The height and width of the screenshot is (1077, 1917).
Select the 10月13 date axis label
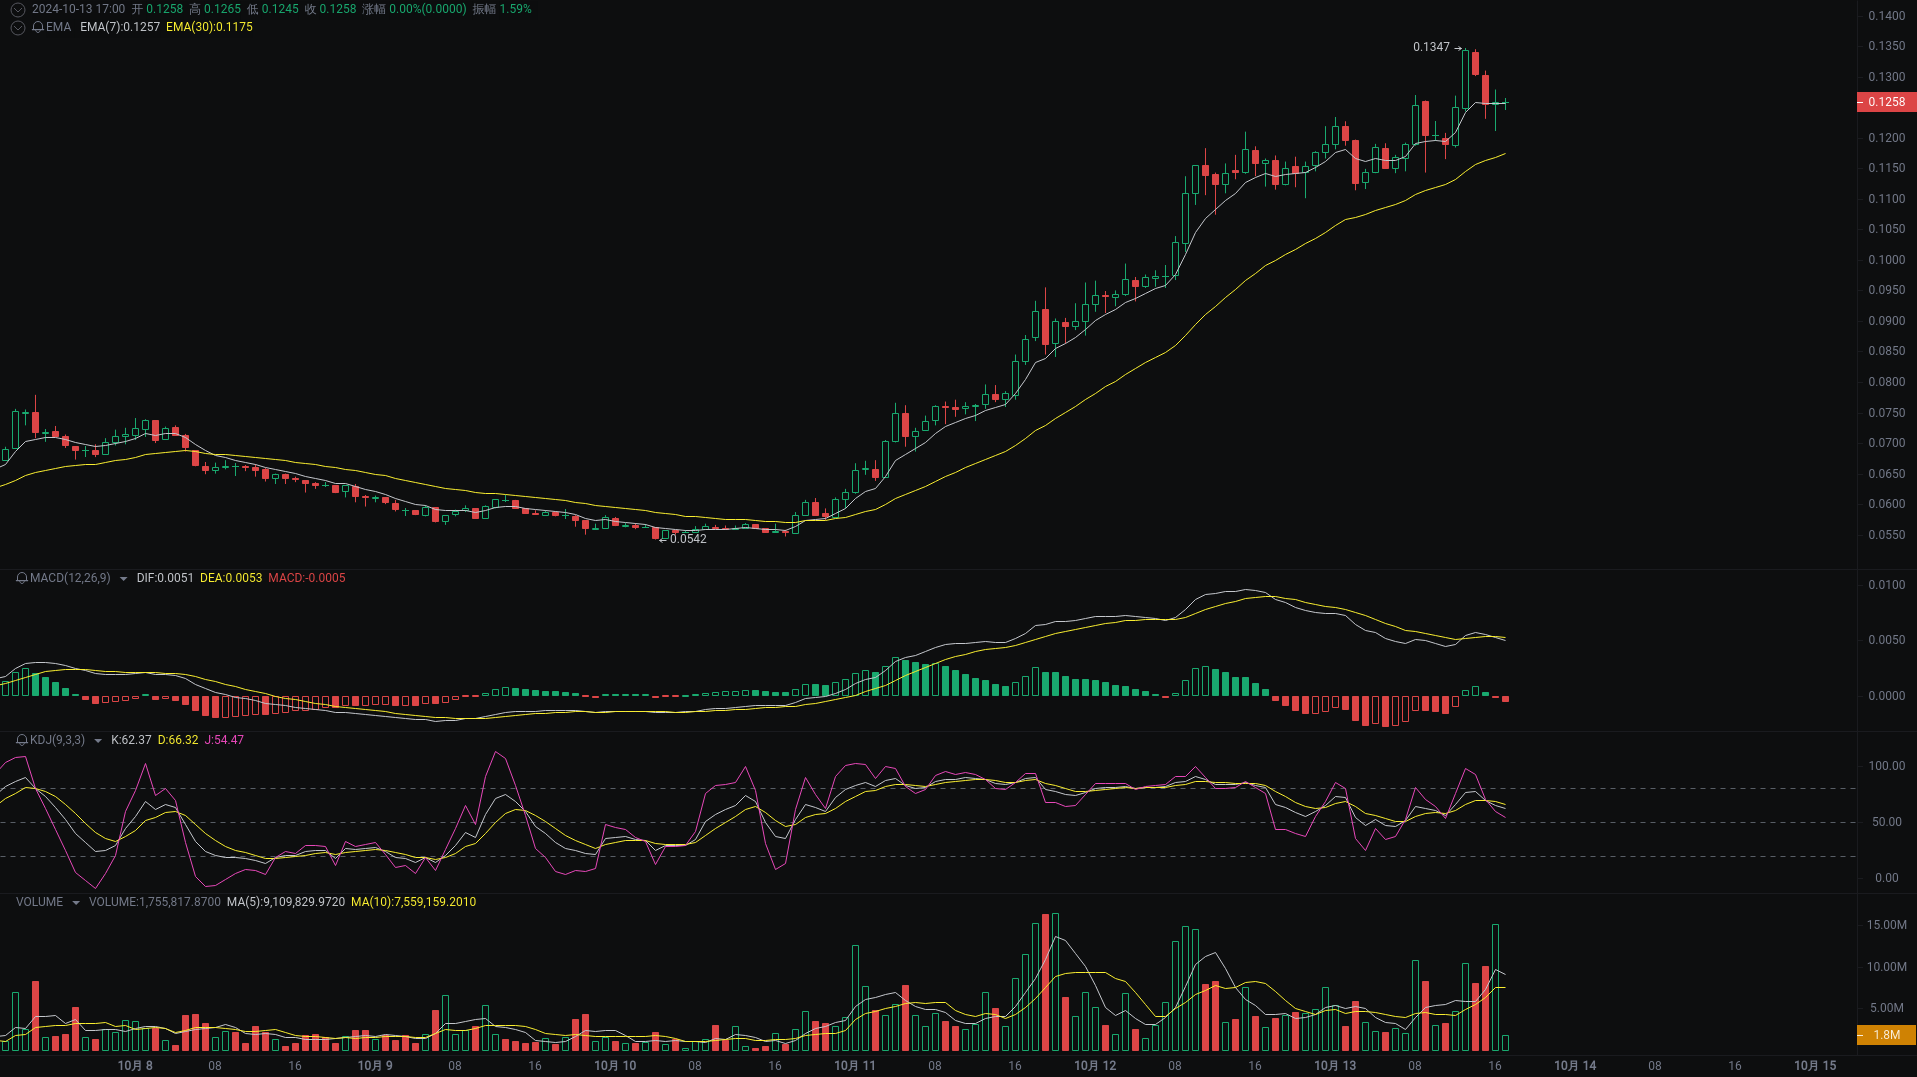point(1335,1066)
